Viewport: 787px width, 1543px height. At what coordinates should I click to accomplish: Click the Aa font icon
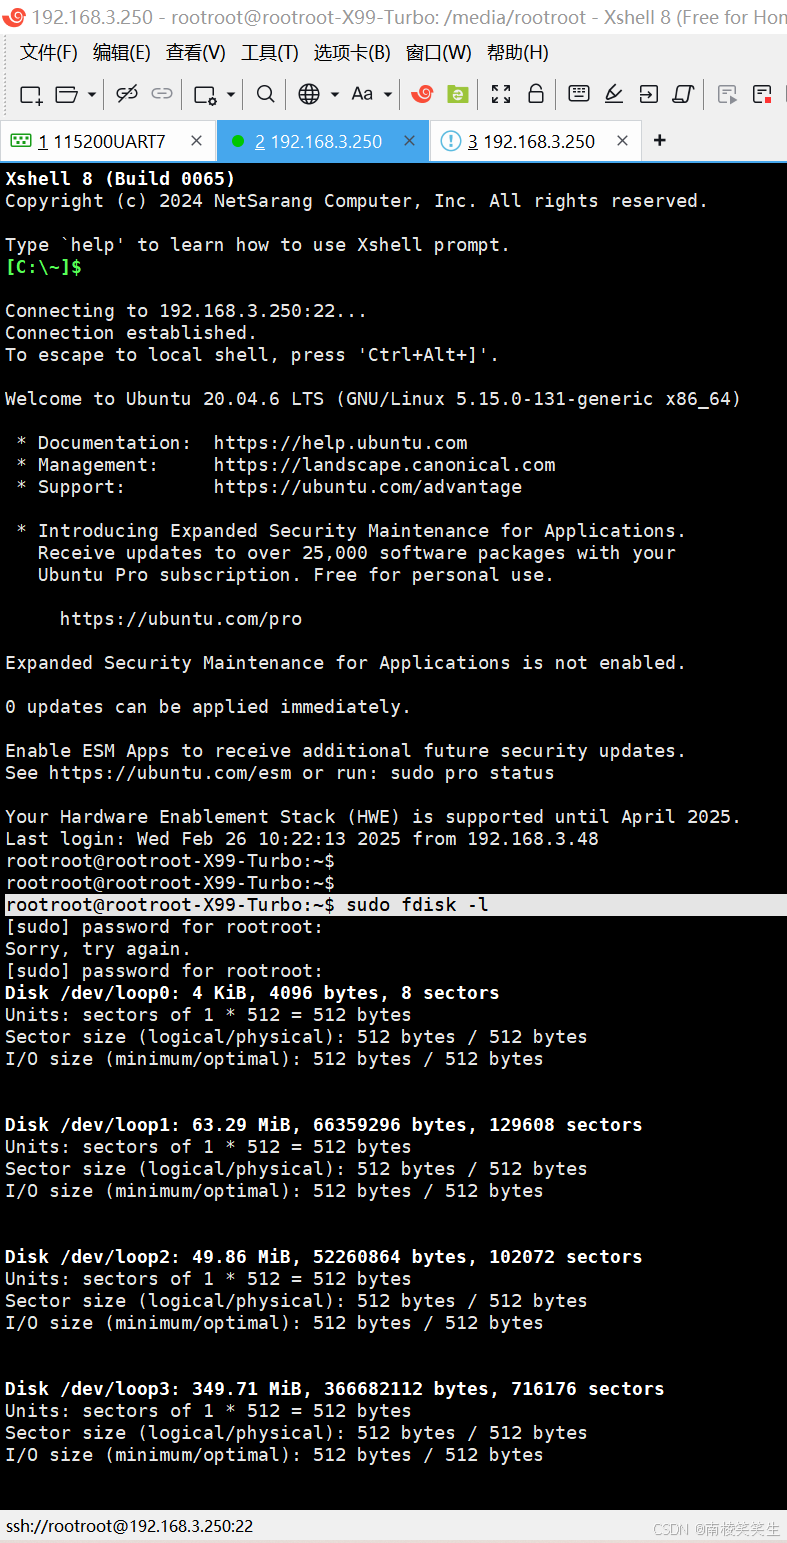tap(362, 94)
